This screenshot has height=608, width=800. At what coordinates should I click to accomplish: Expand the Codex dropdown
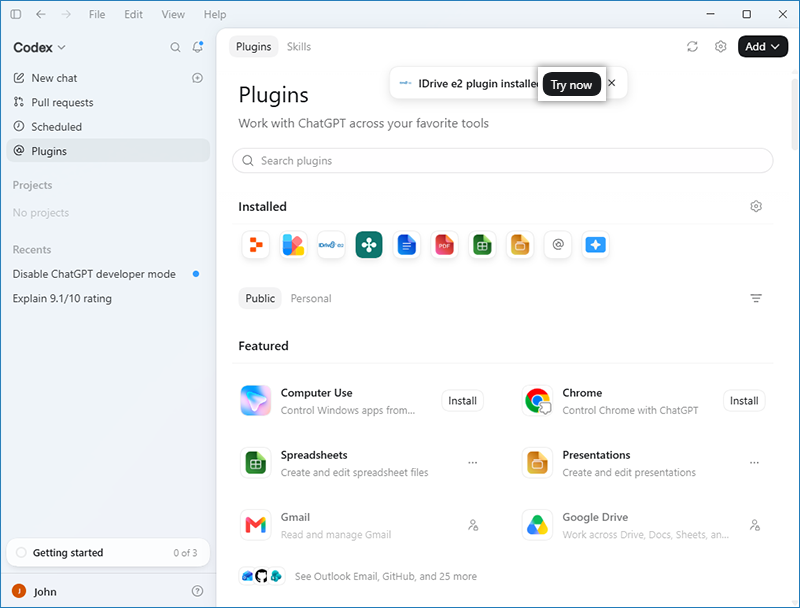(x=39, y=47)
